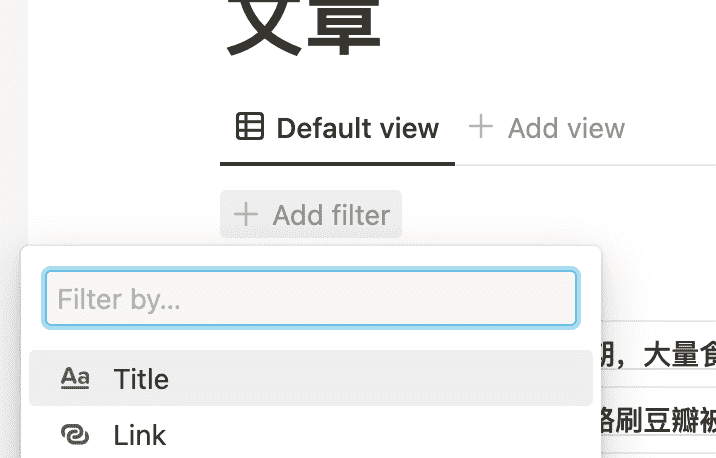Click the plus icon in Add filter
The image size is (716, 458).
pyautogui.click(x=243, y=214)
